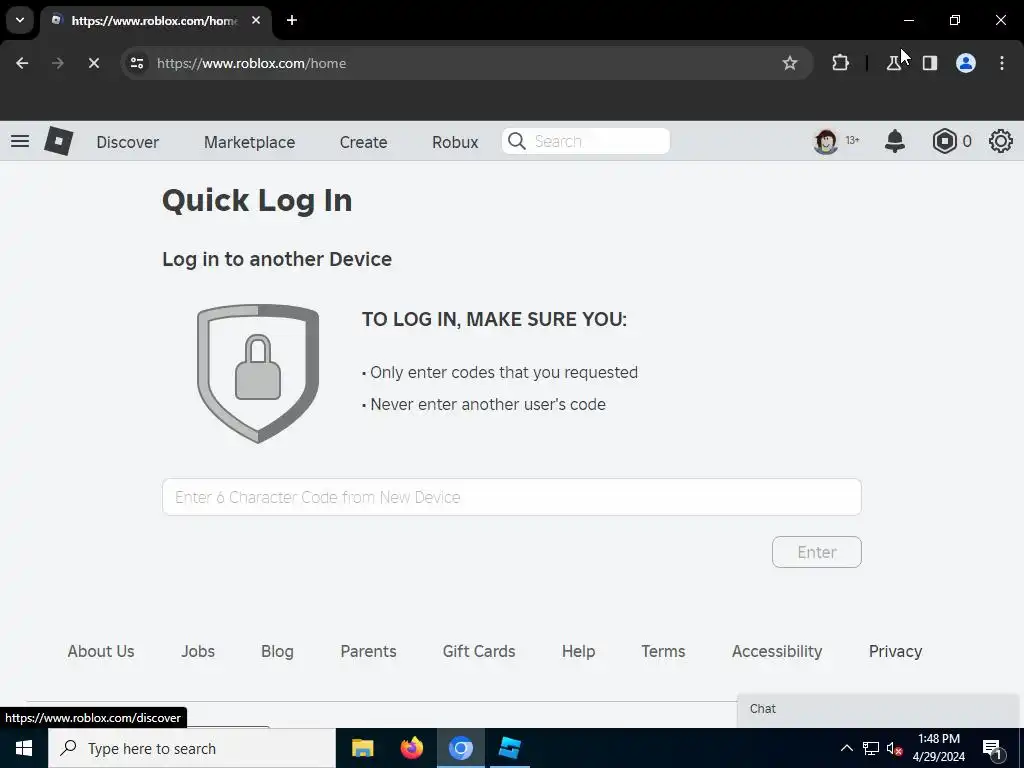
Task: Close the roblox.com/home tab
Action: (x=256, y=20)
